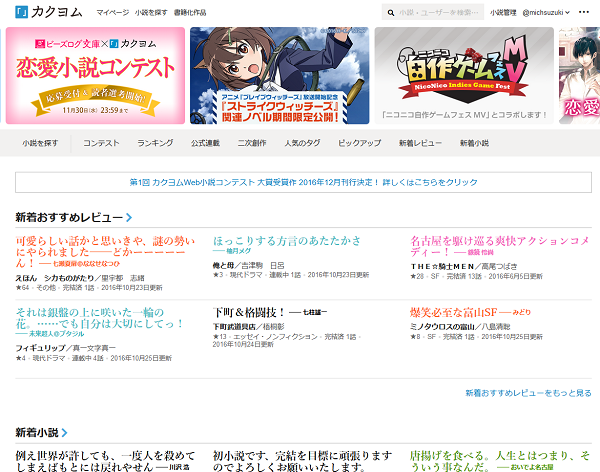The image size is (600, 472).
Task: Open the three-dots more menu
Action: pos(584,12)
